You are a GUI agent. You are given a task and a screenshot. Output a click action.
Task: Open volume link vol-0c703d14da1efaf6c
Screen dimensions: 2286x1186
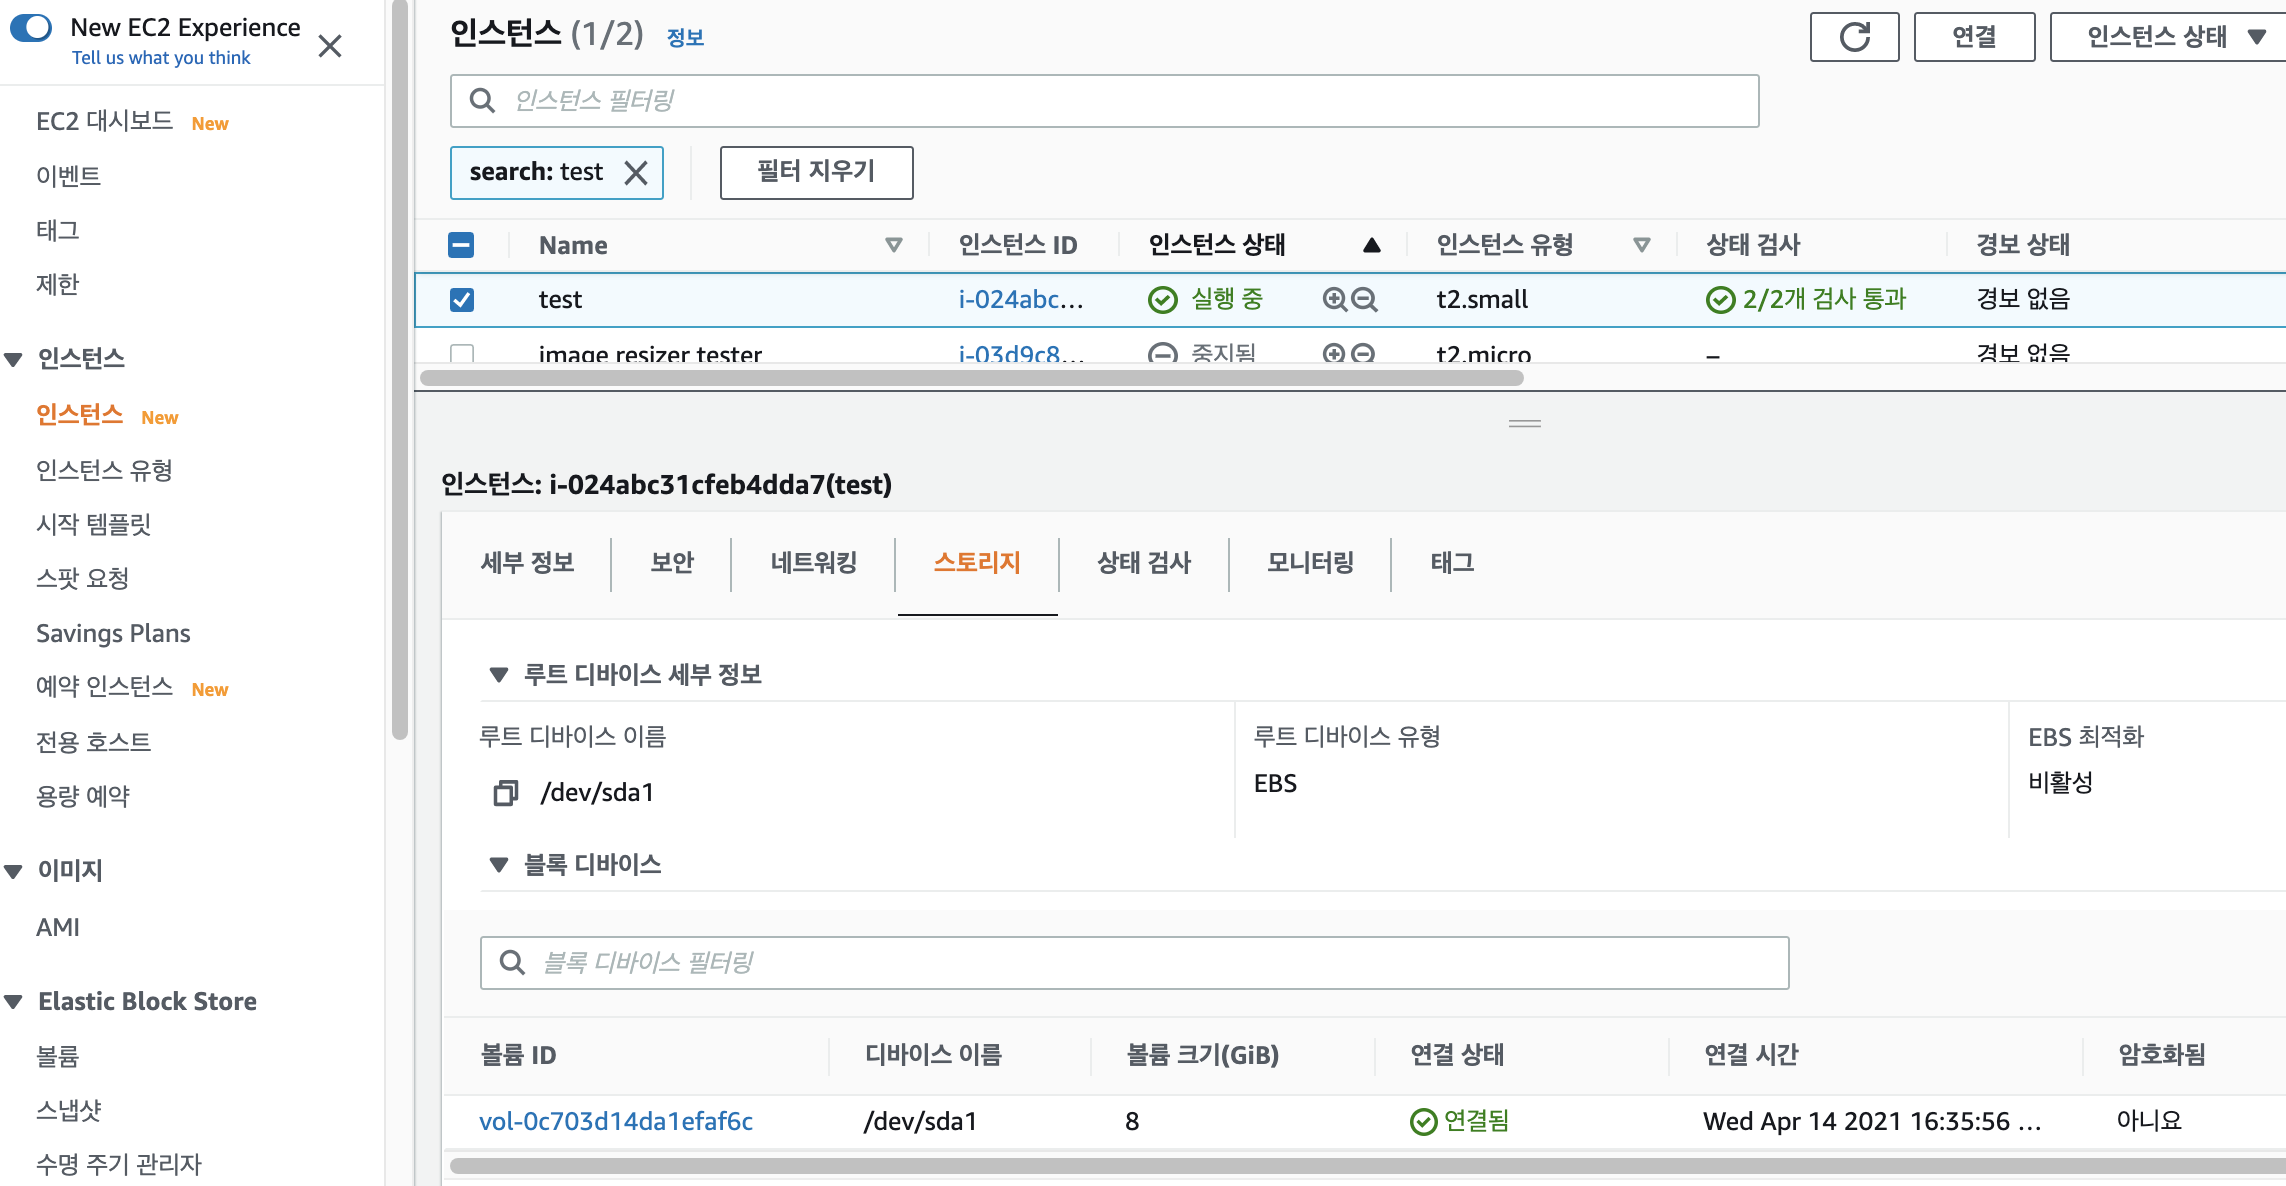616,1121
